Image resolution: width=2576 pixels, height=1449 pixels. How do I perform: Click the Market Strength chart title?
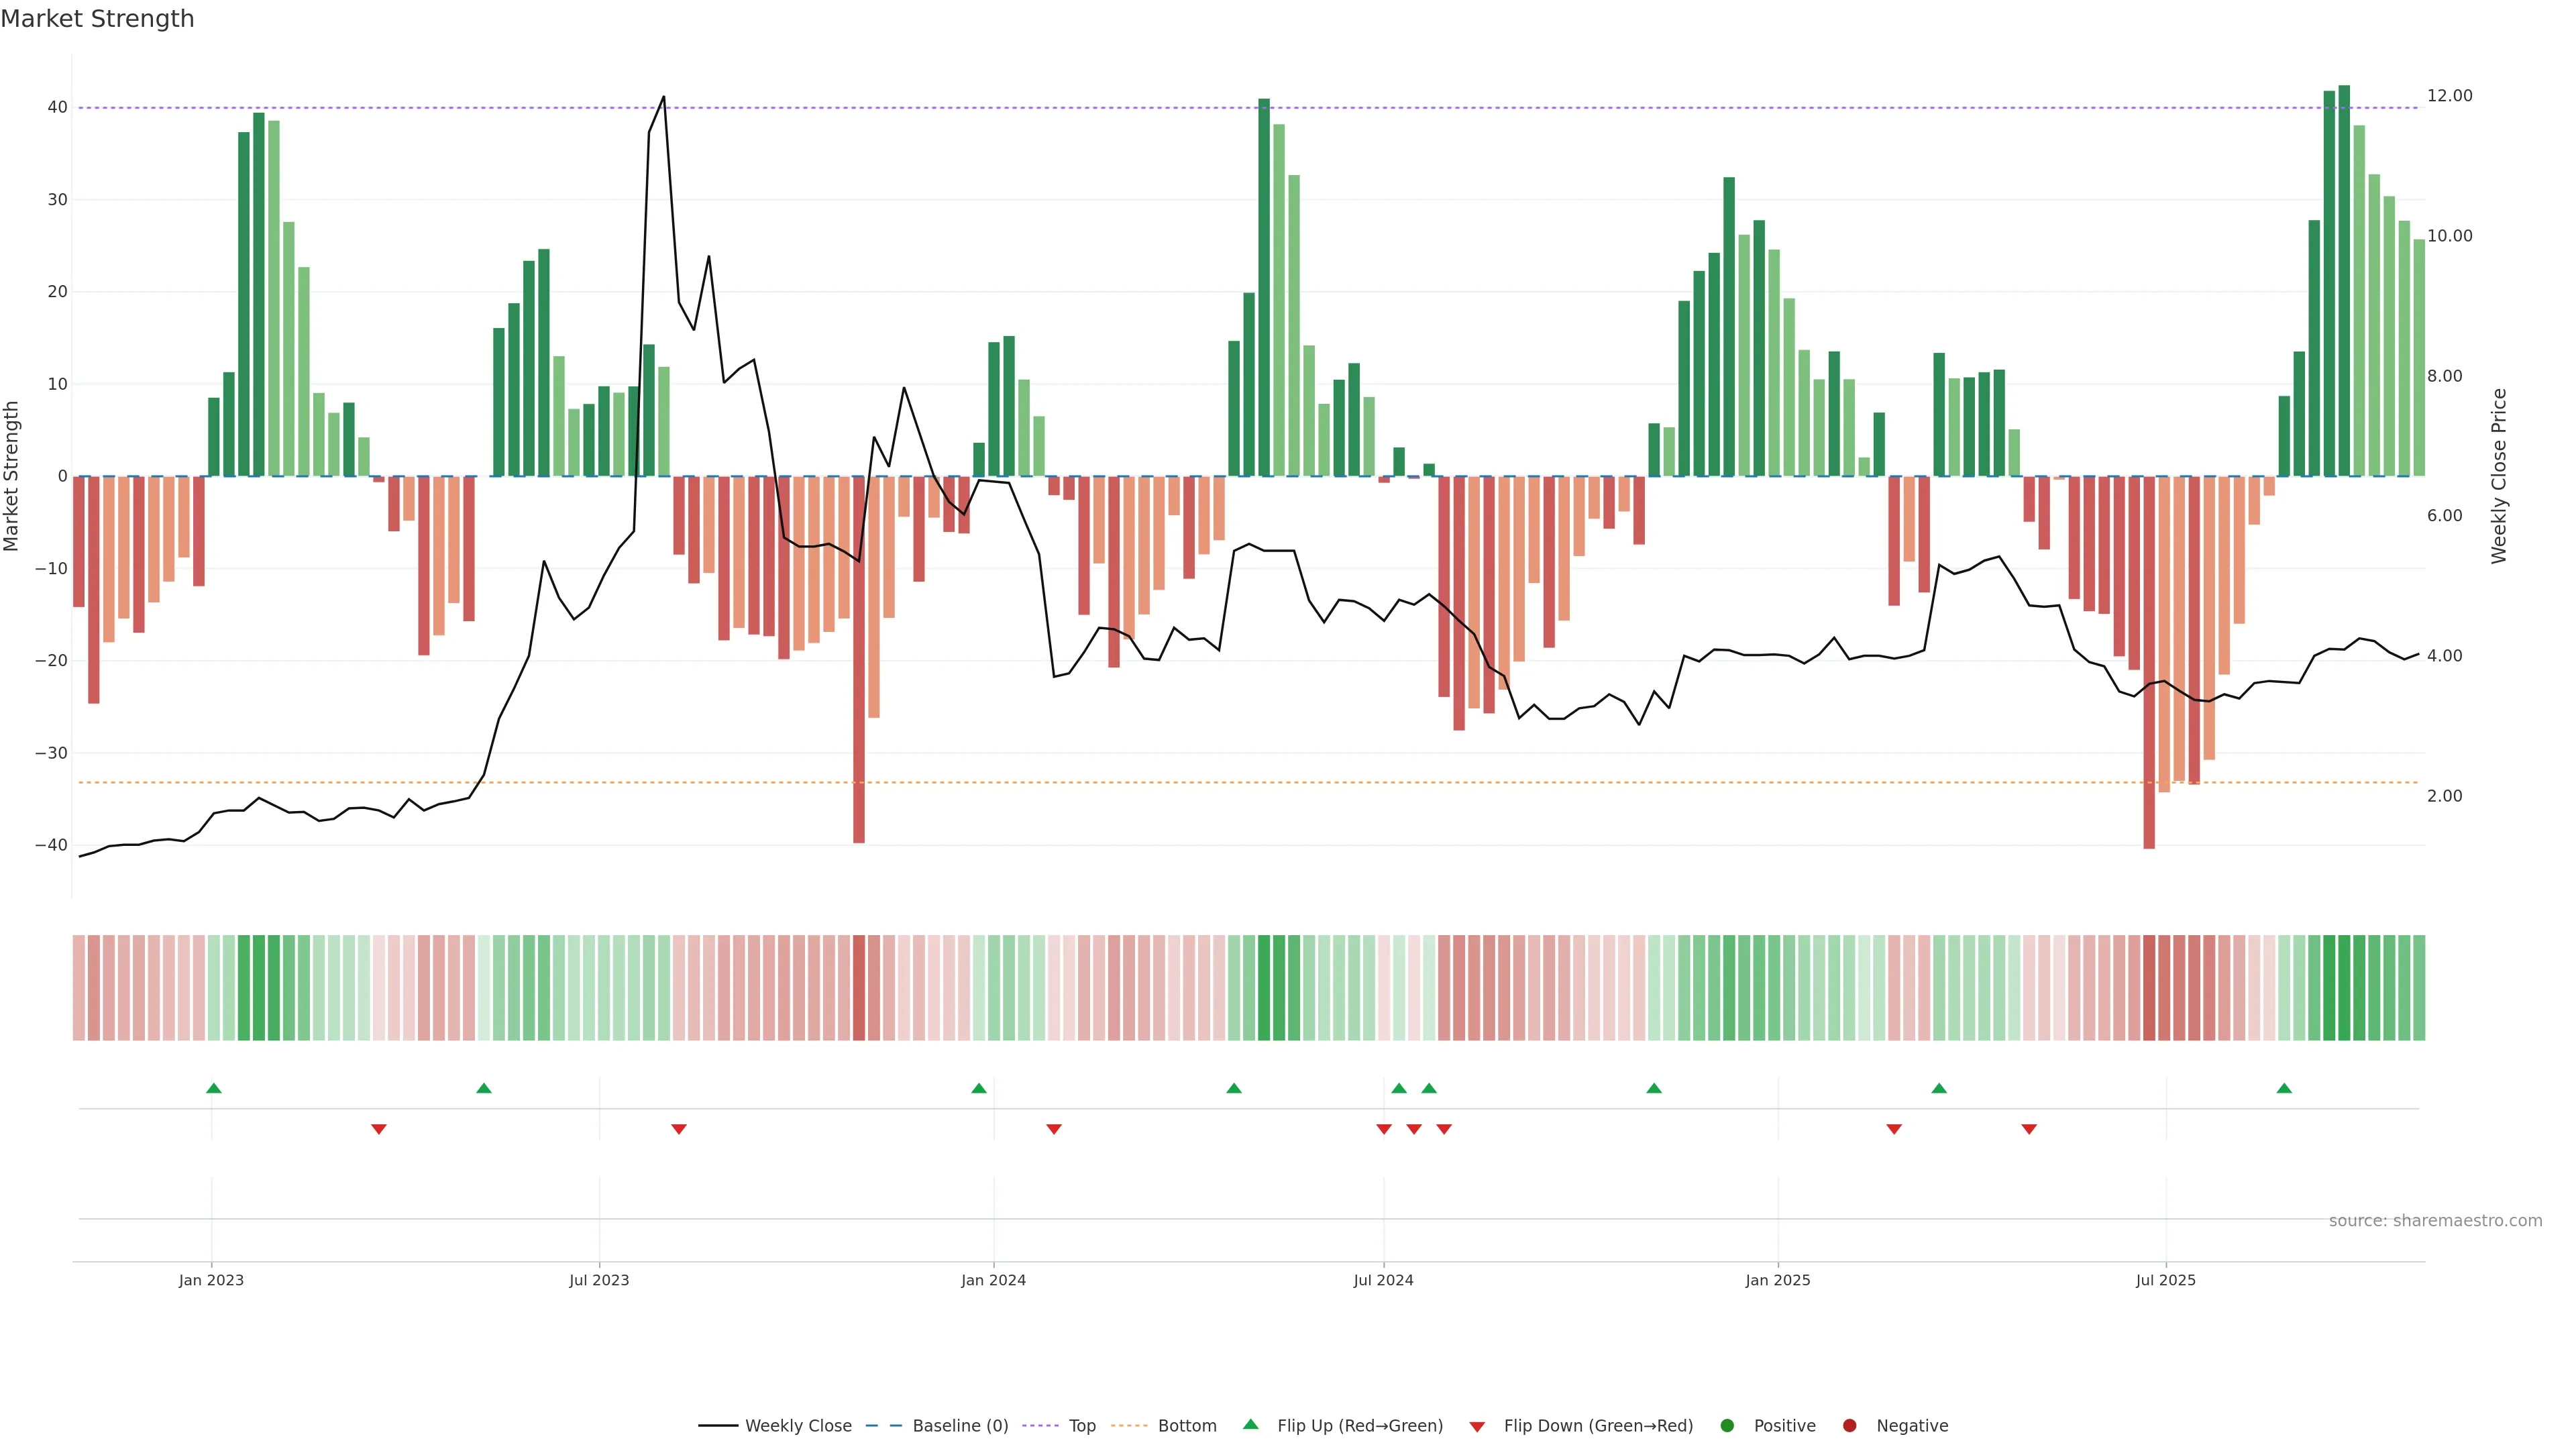coord(97,19)
